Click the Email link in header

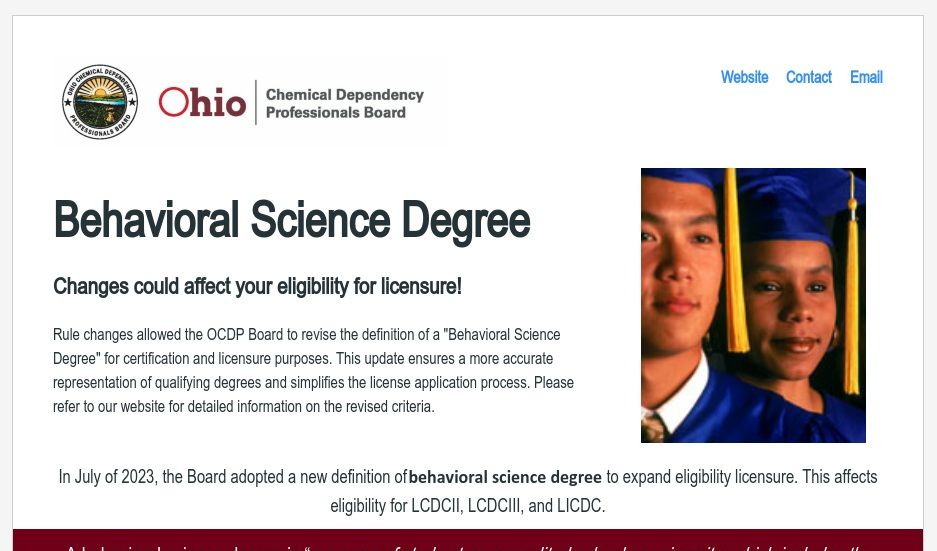coord(866,77)
